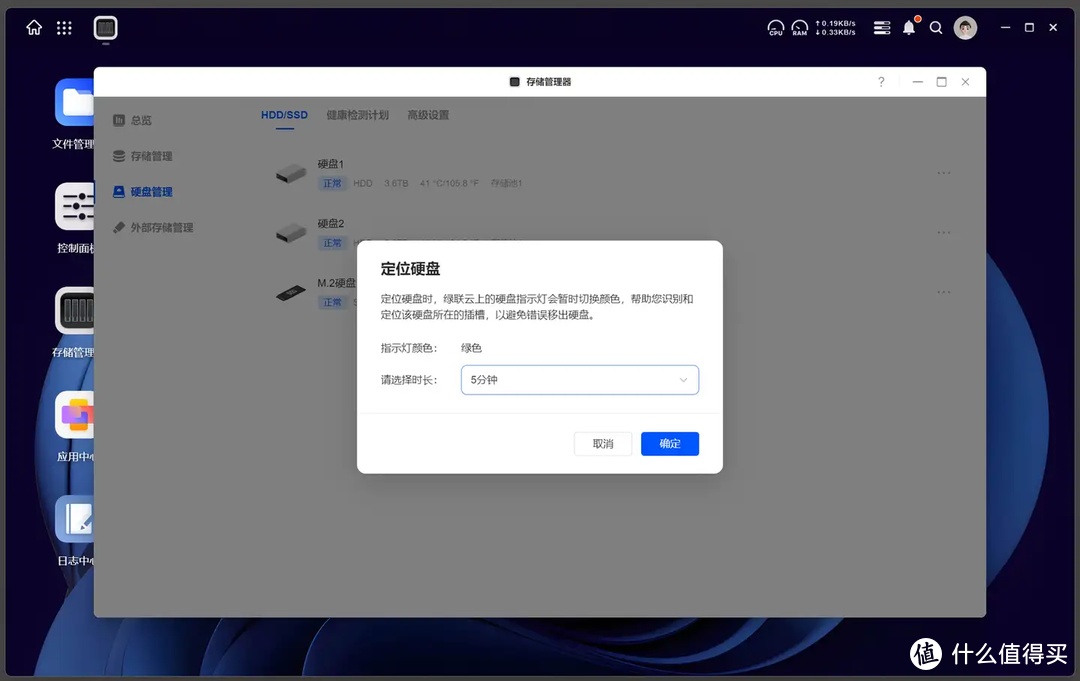
Task: Open the apps grid launcher beside home
Action: [x=63, y=28]
